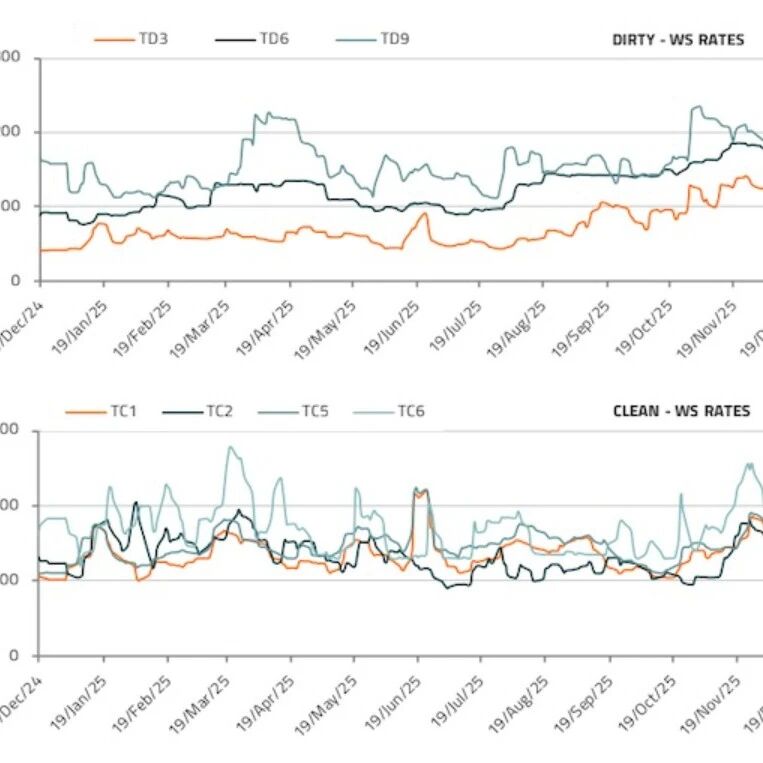Toggle the TC2 legend entry
Image resolution: width=763 pixels, height=763 pixels.
198,412
